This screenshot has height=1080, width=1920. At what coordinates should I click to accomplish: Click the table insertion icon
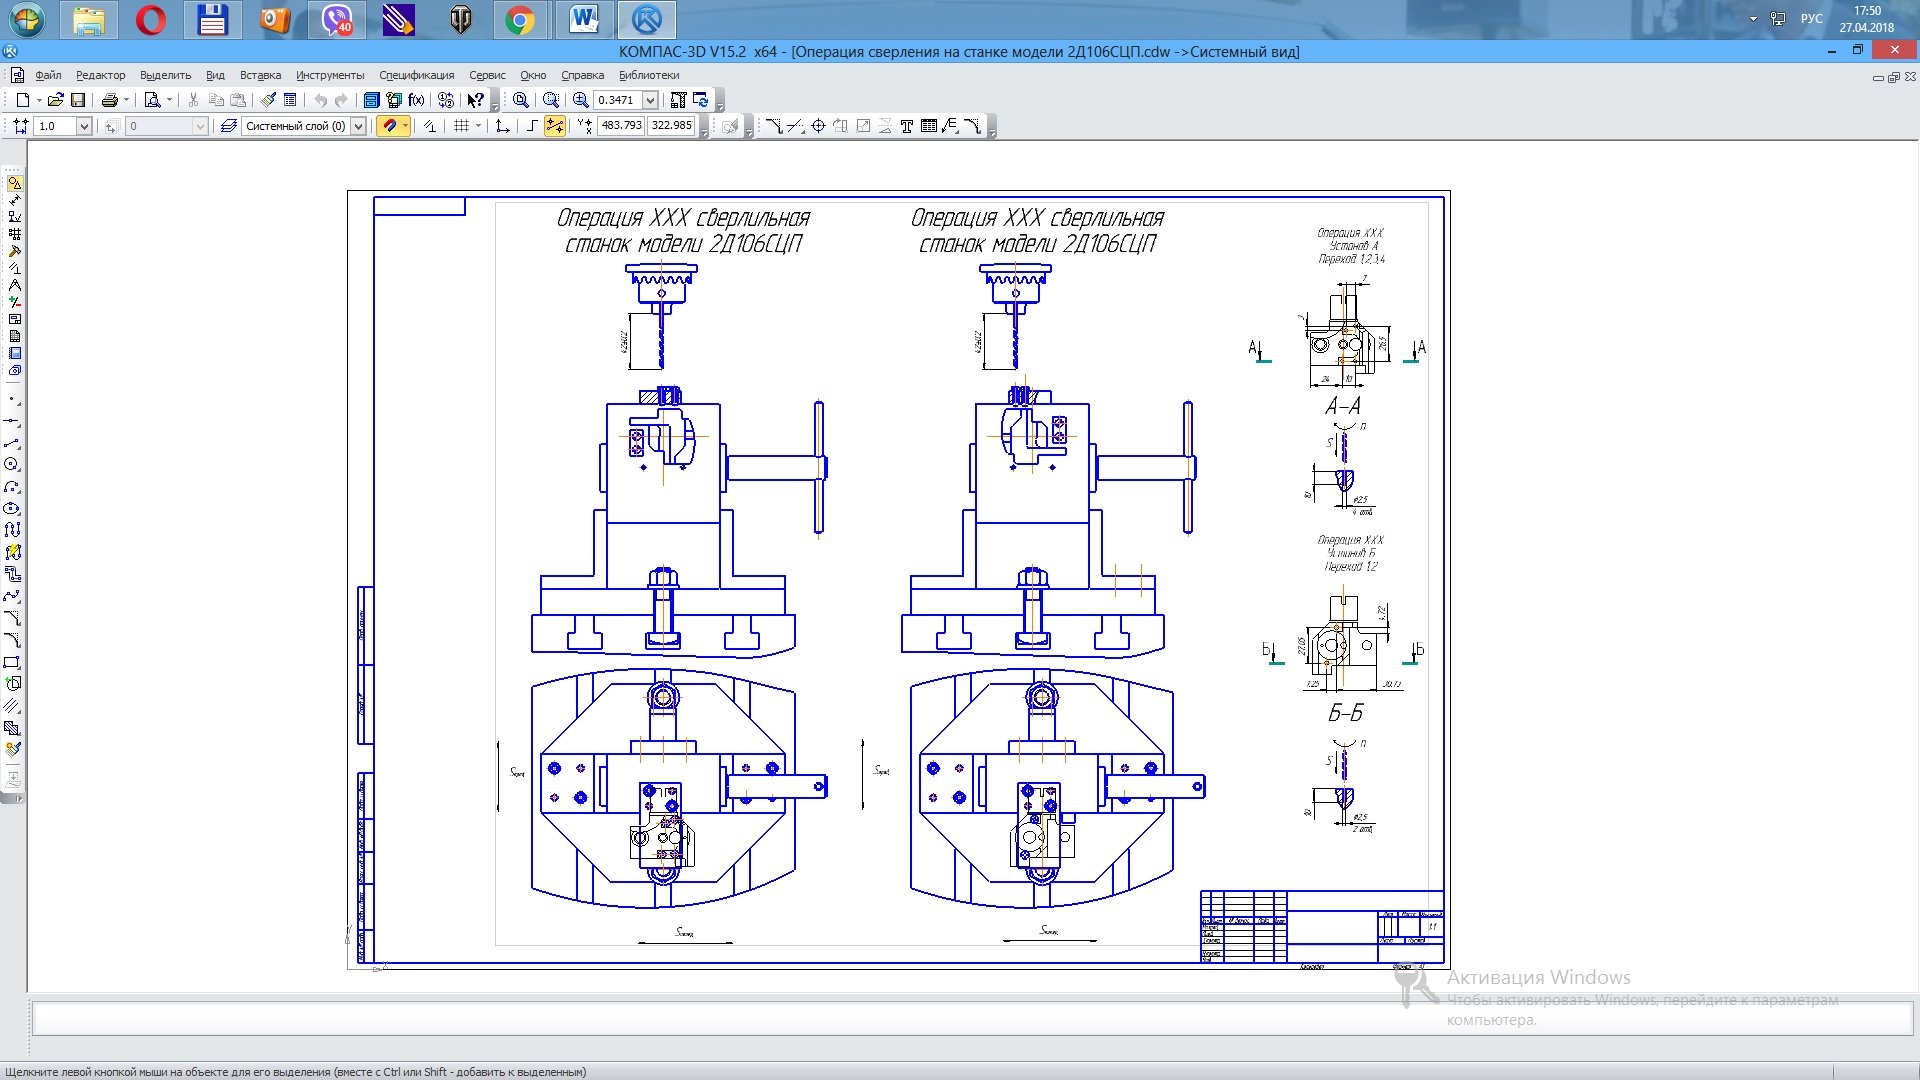coord(928,126)
